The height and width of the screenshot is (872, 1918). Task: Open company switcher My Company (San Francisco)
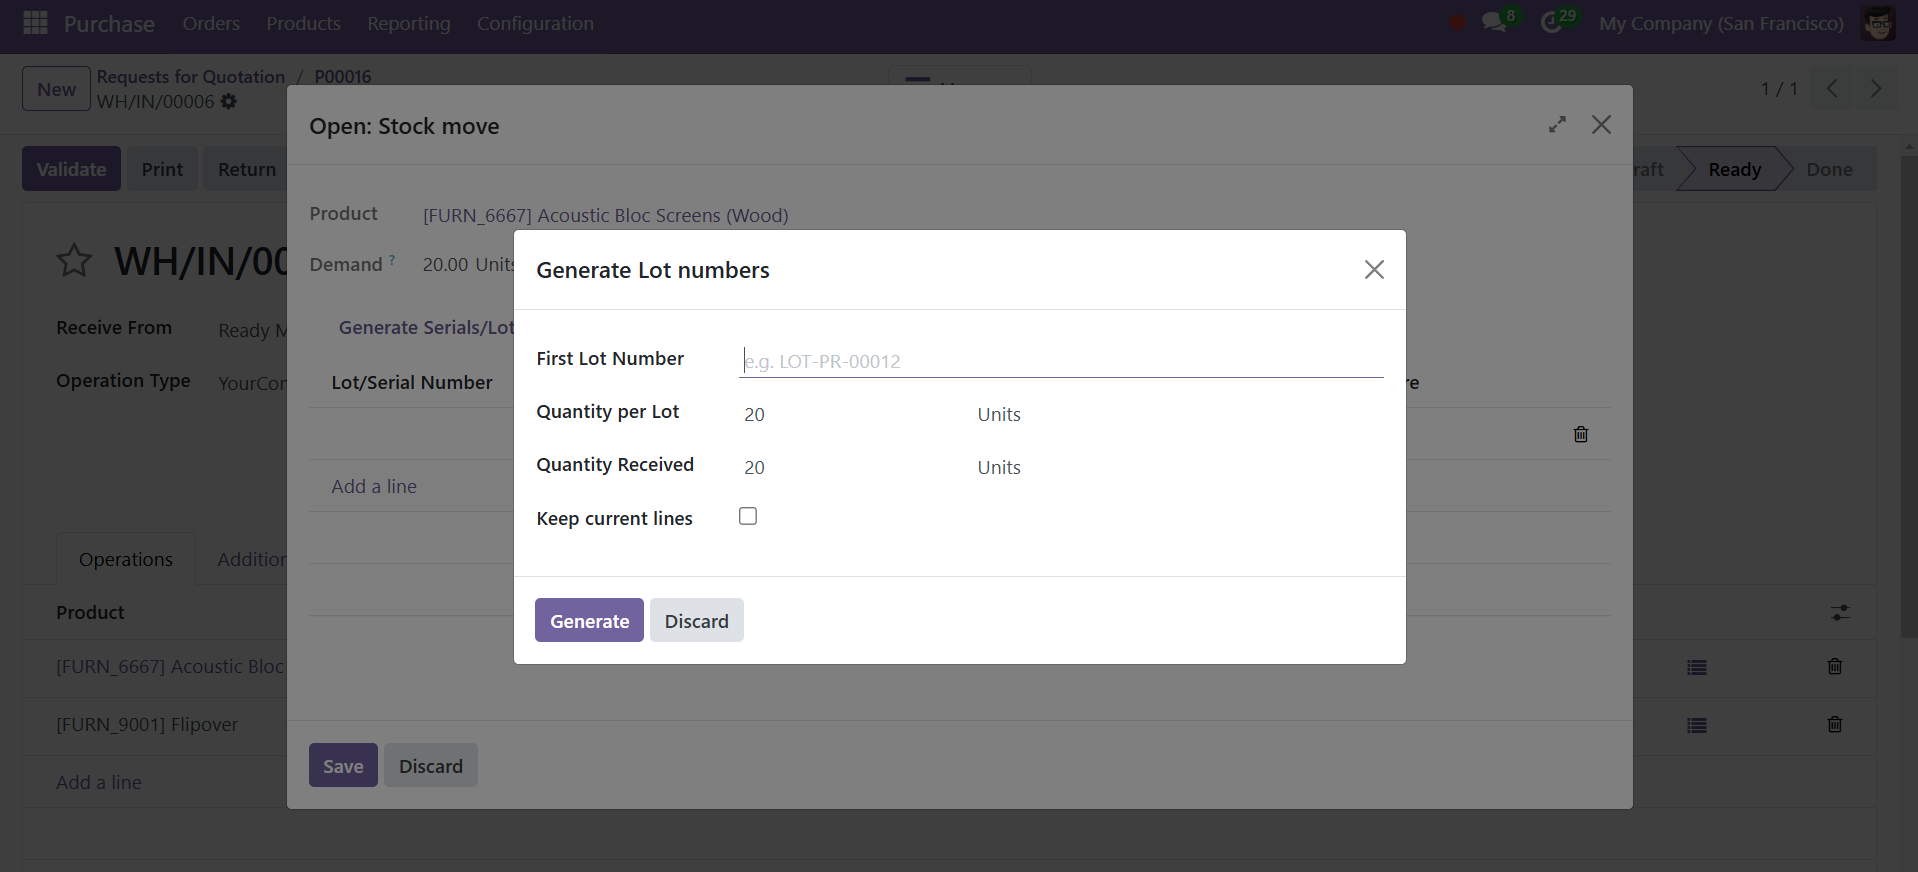pyautogui.click(x=1721, y=23)
